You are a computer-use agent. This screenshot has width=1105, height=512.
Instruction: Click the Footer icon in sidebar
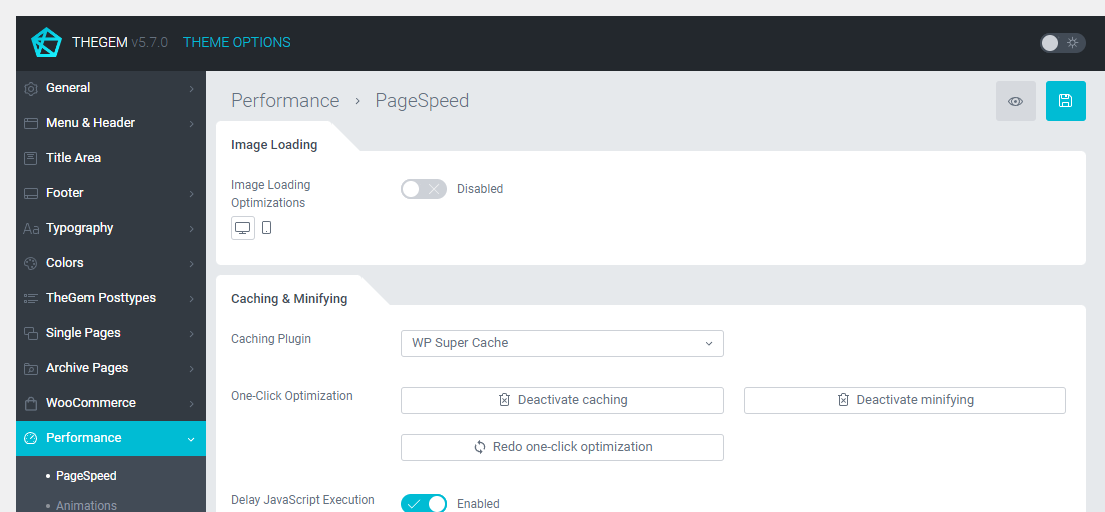pos(31,193)
